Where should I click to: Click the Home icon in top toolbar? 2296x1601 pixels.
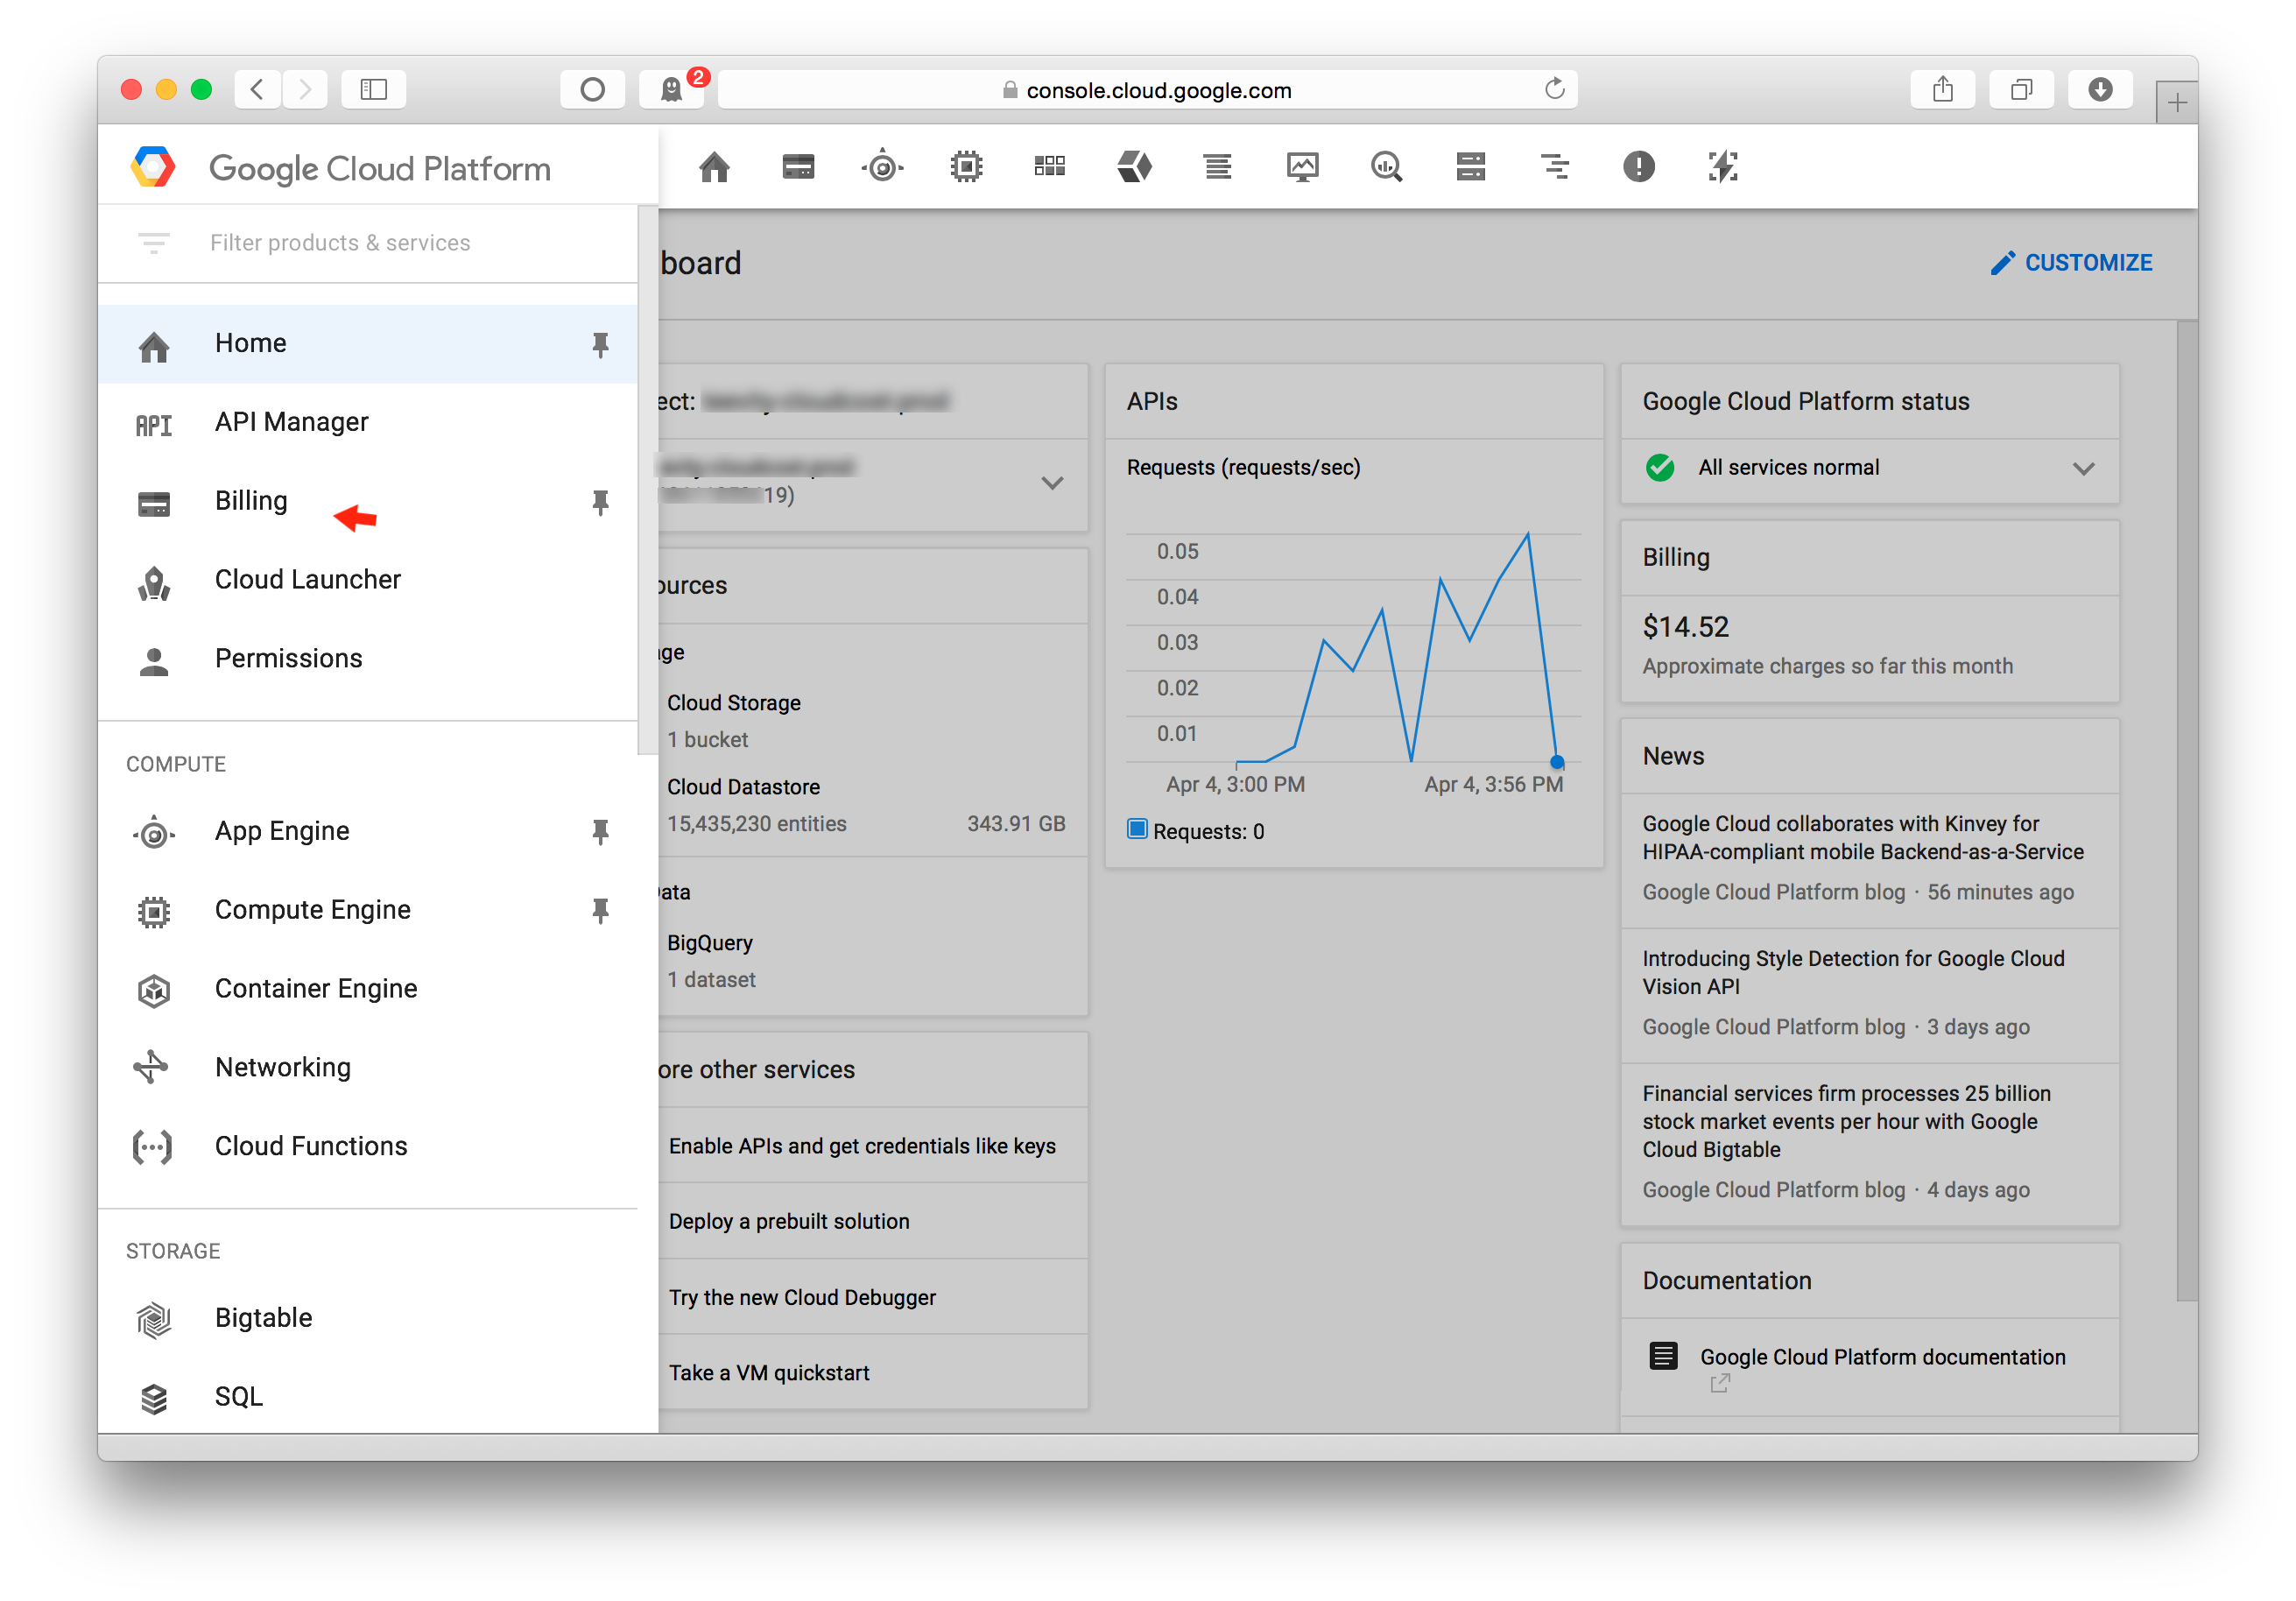pyautogui.click(x=714, y=167)
